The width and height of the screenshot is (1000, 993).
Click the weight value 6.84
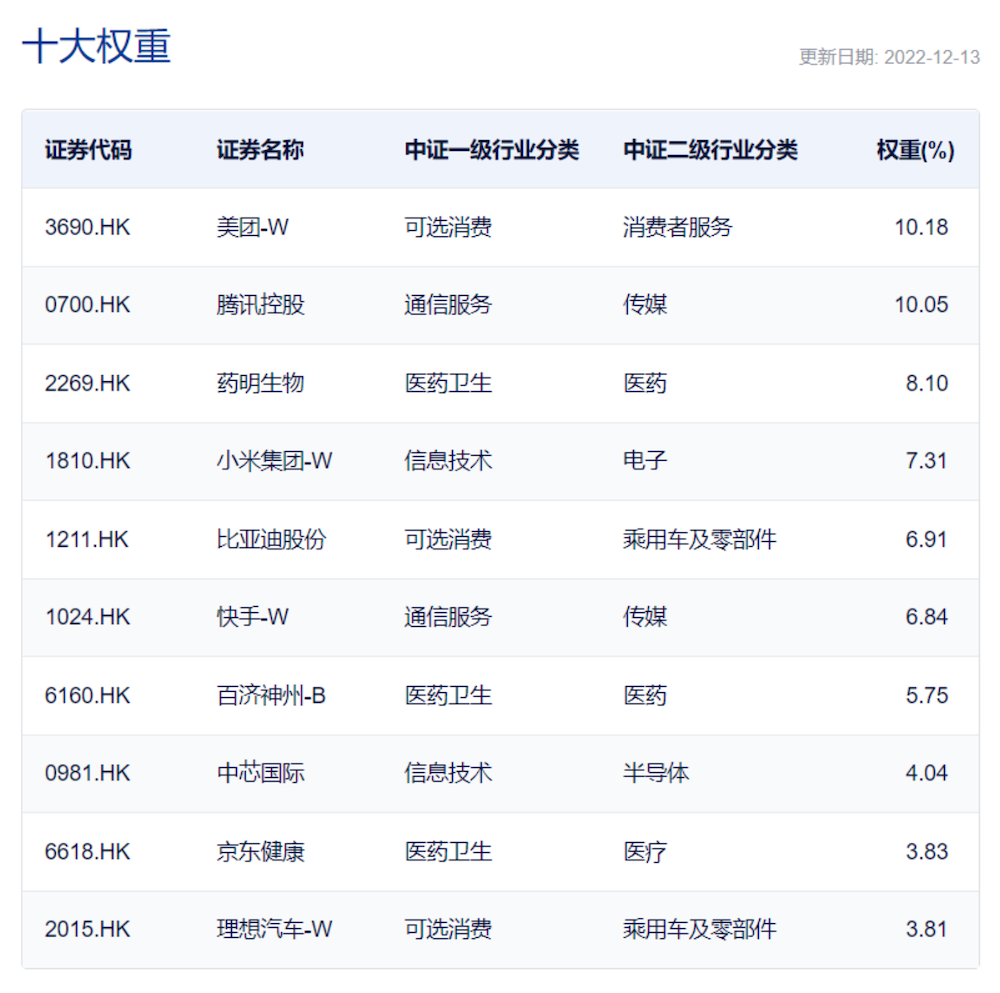click(927, 617)
